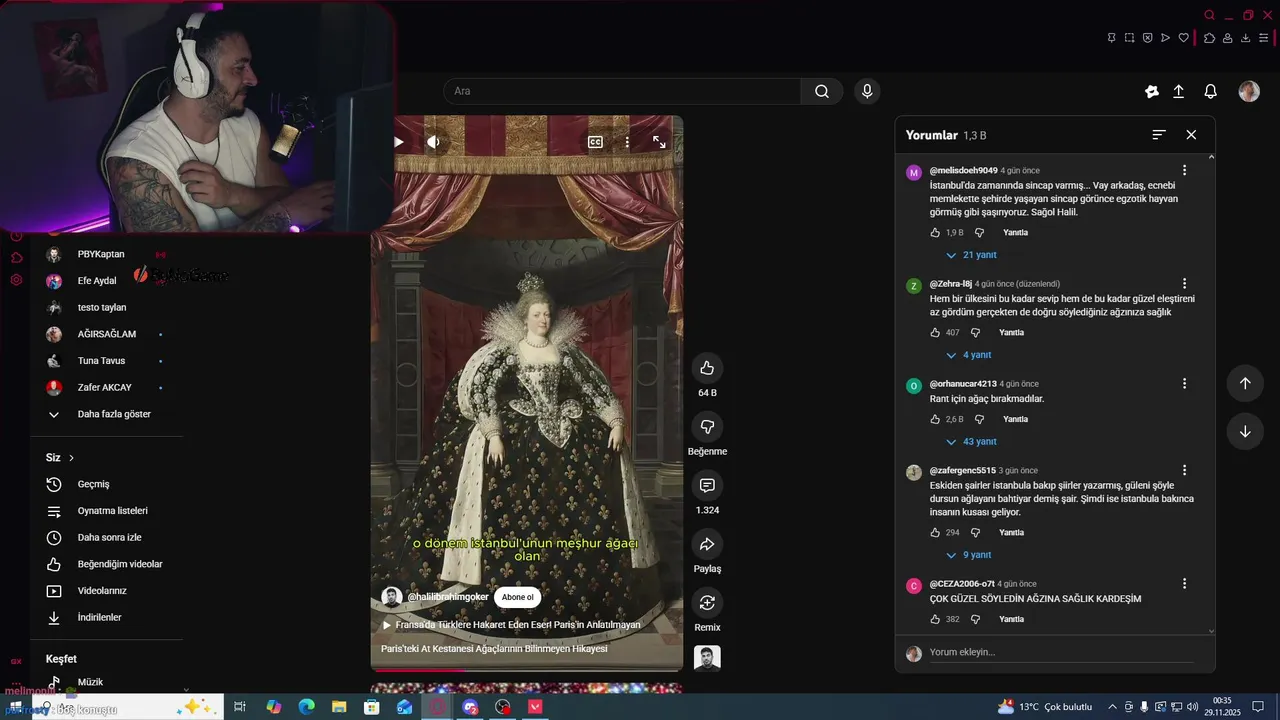Like the comment by @orhanucar4213
Screen dimensions: 1280x720
[935, 420]
